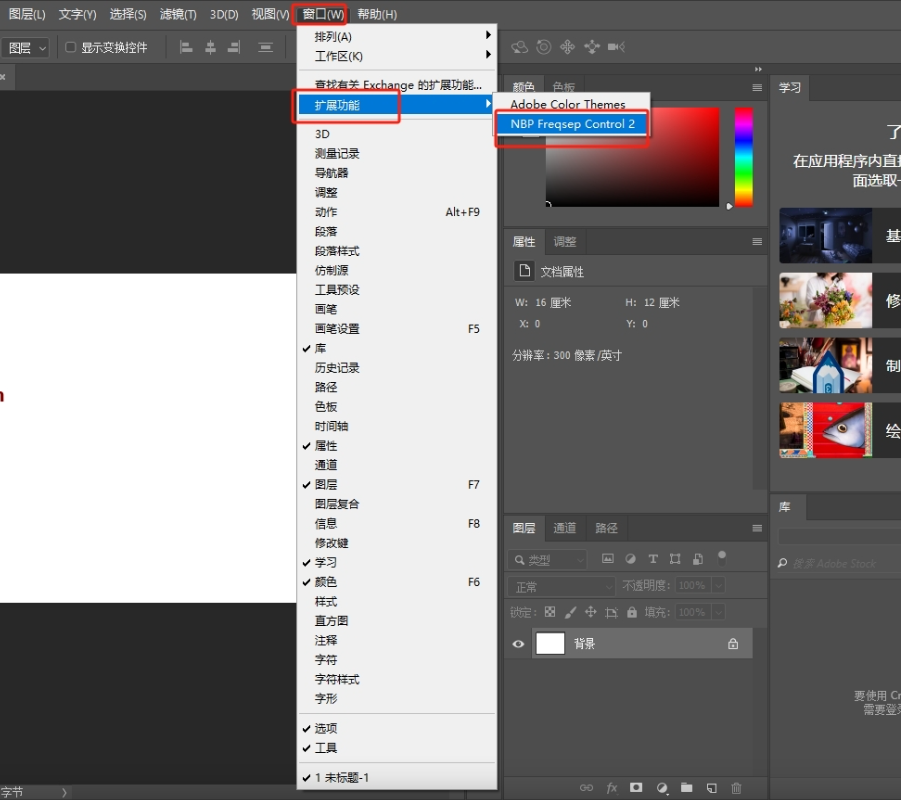This screenshot has height=800, width=901.
Task: Select the 3D orbit camera icon
Action: coord(519,47)
